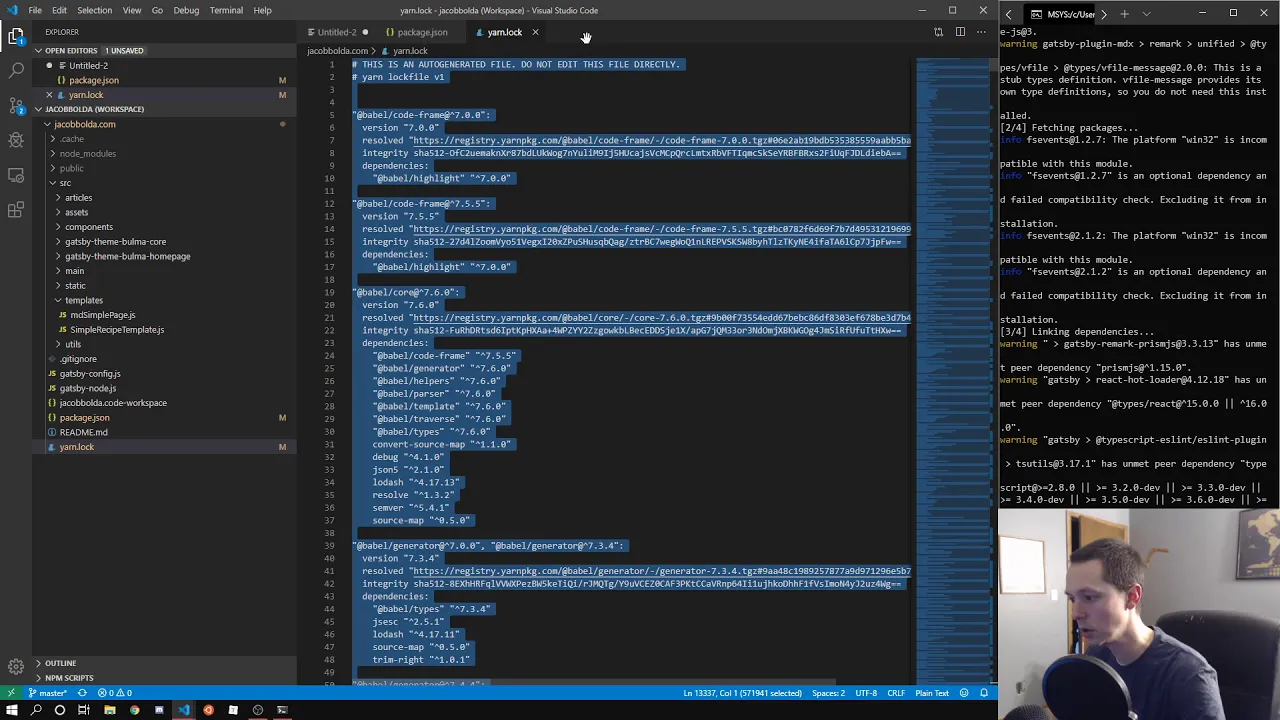Click the Synchronize Changes icon
Screen dimensions: 1280x720
(x=82, y=693)
